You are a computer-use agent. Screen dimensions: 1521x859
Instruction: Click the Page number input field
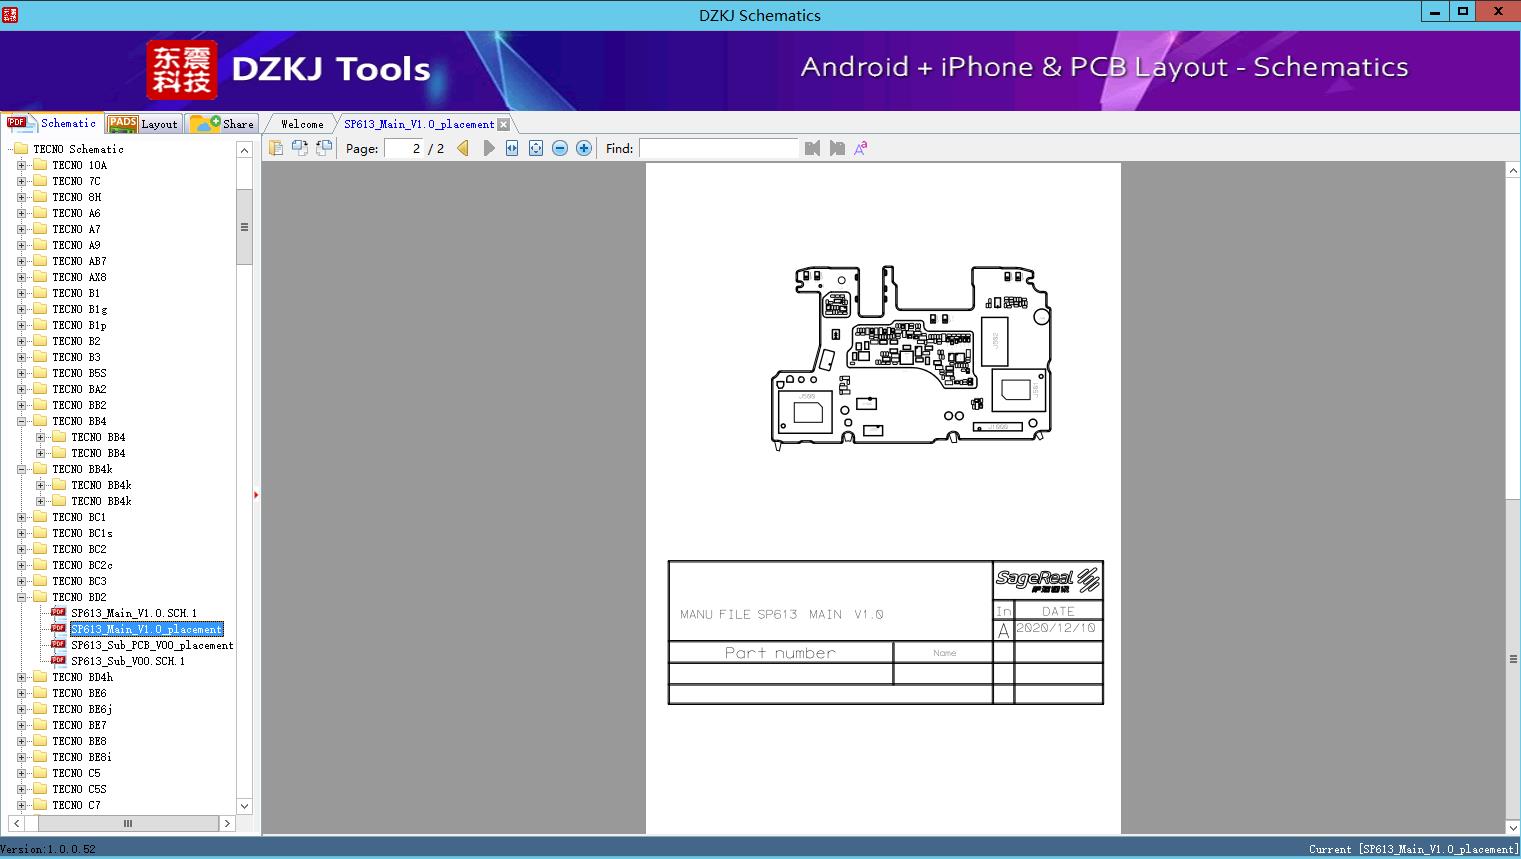[403, 148]
